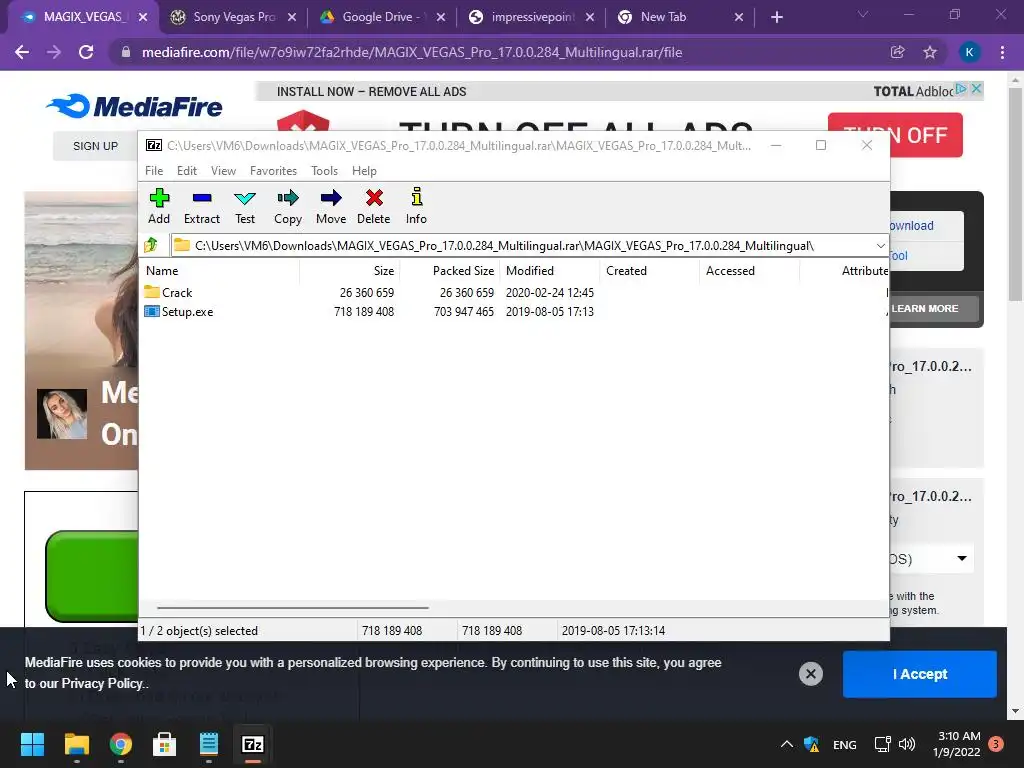
Task: Click the Test archive icon
Action: click(245, 206)
